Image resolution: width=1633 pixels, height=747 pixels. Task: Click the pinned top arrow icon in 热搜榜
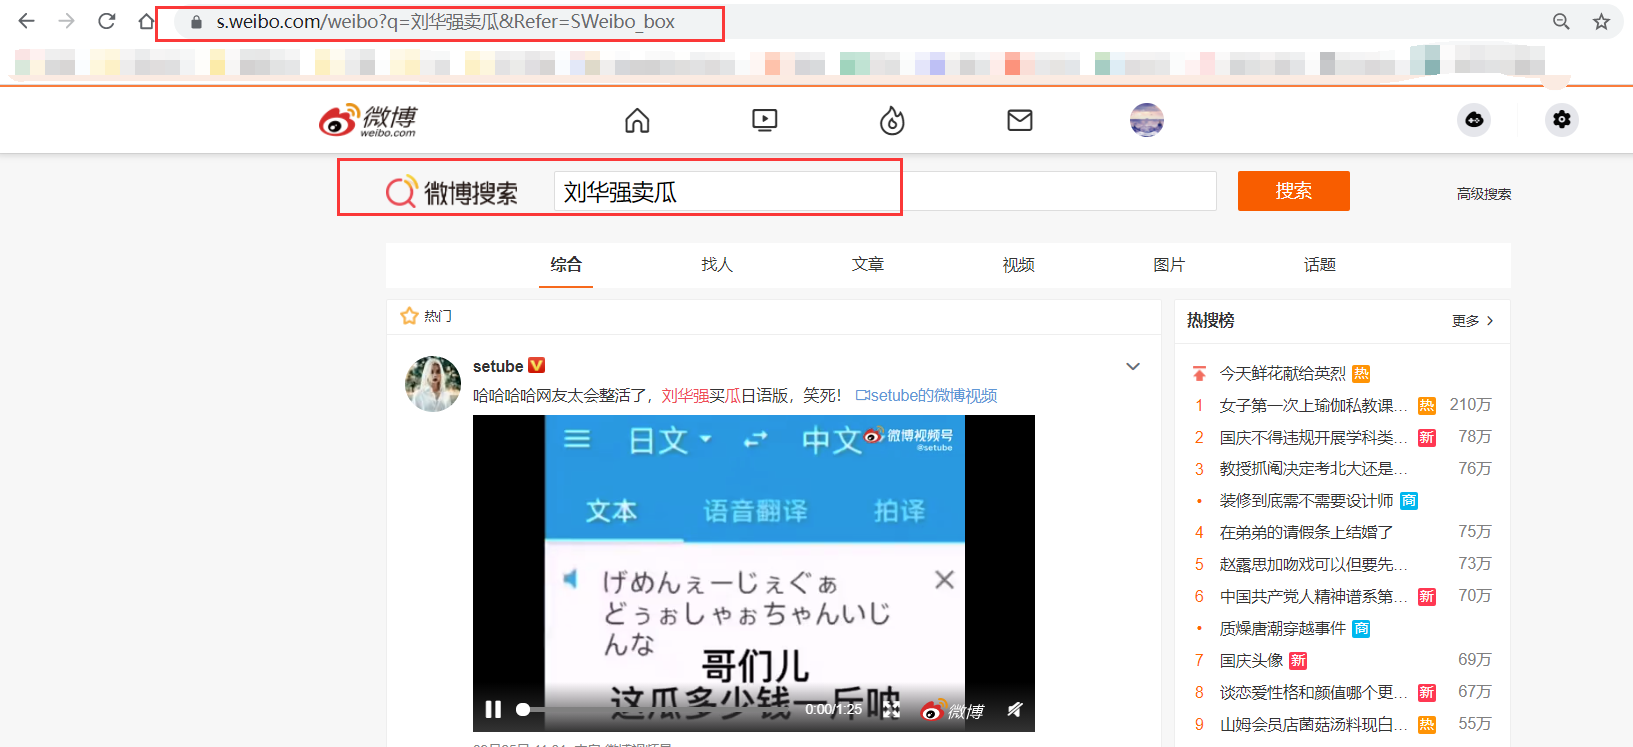click(x=1199, y=374)
